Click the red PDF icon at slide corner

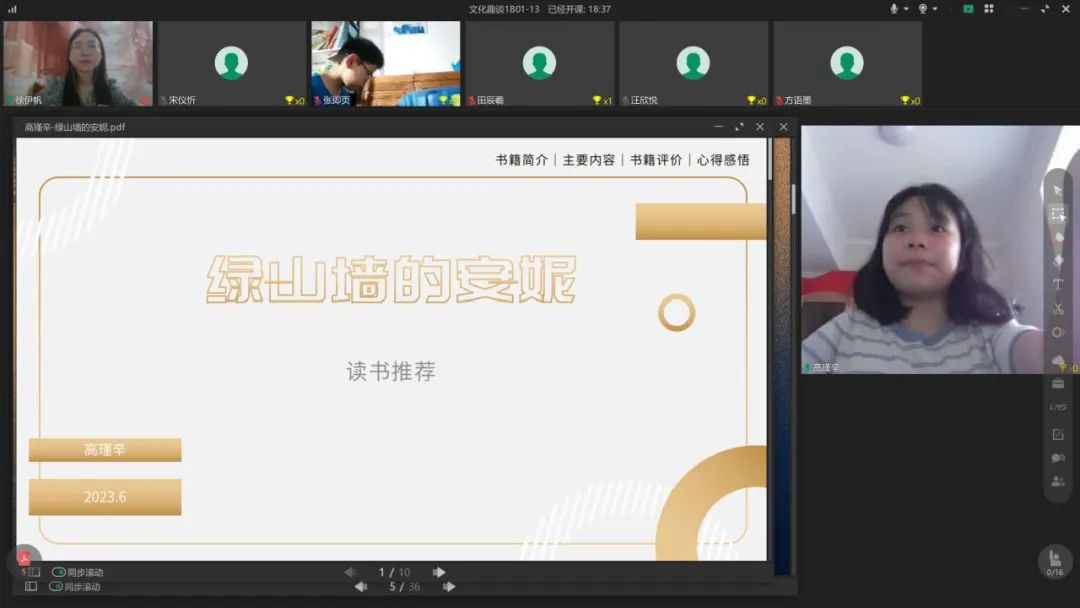coord(24,558)
